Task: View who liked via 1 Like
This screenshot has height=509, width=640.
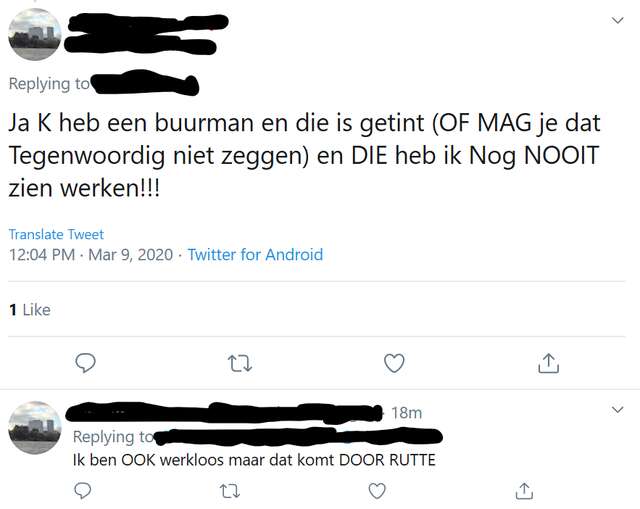Action: click(x=30, y=310)
